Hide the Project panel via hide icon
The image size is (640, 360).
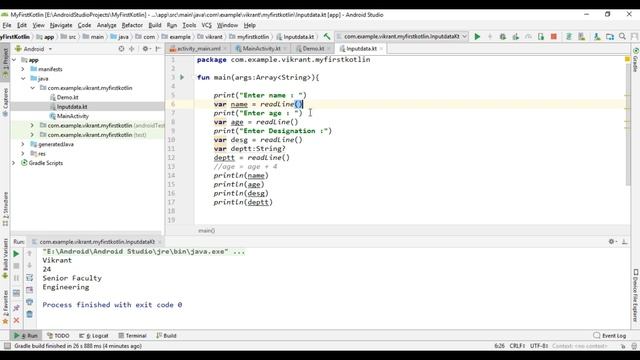[158, 49]
